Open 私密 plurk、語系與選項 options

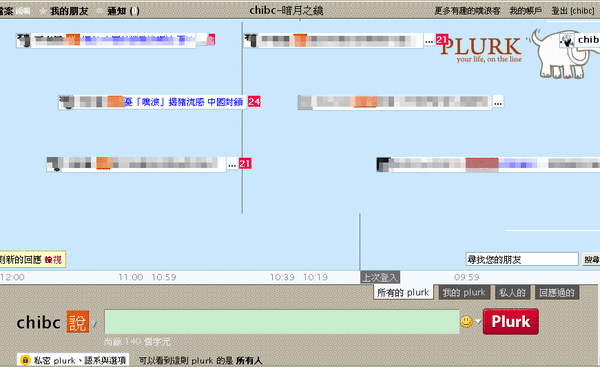coord(73,360)
